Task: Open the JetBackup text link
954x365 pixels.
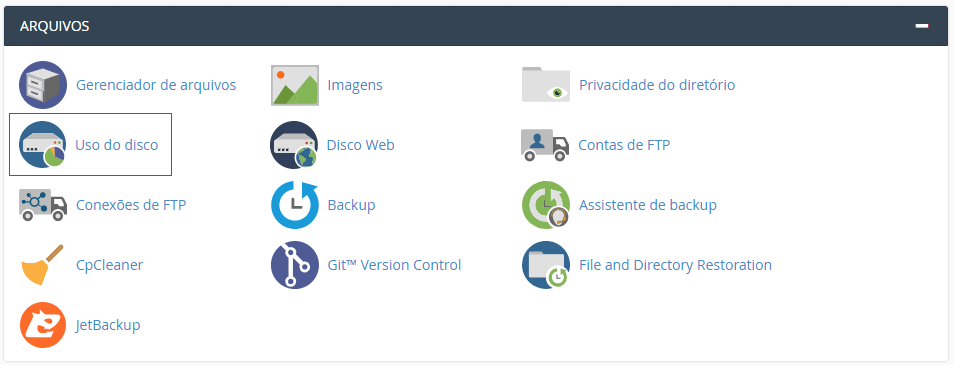Action: (108, 325)
